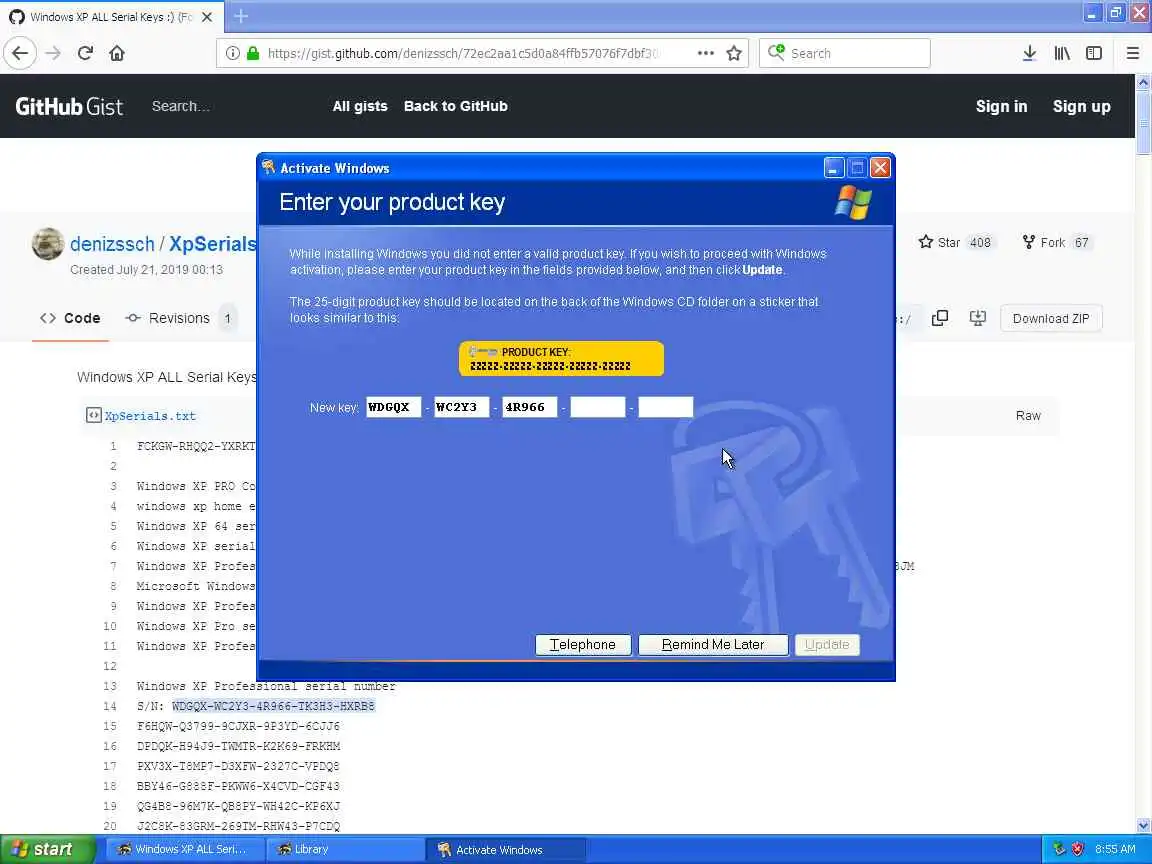Switch to Activate Windows taskbar item

point(506,849)
